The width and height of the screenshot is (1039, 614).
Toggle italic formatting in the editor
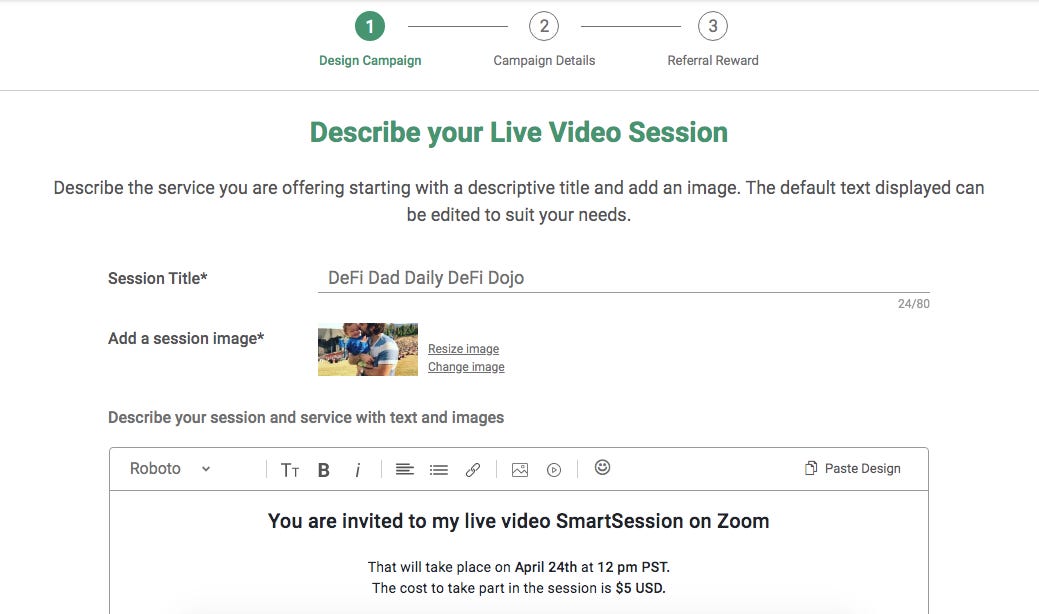coord(357,470)
